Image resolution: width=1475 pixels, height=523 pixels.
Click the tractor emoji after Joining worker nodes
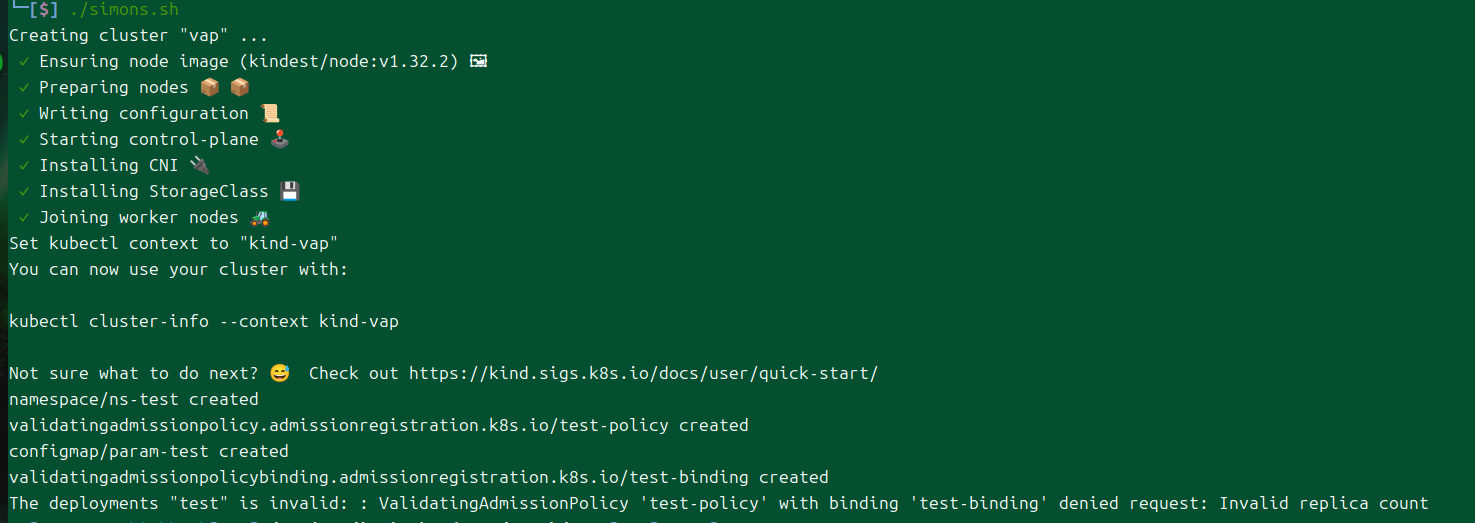259,217
